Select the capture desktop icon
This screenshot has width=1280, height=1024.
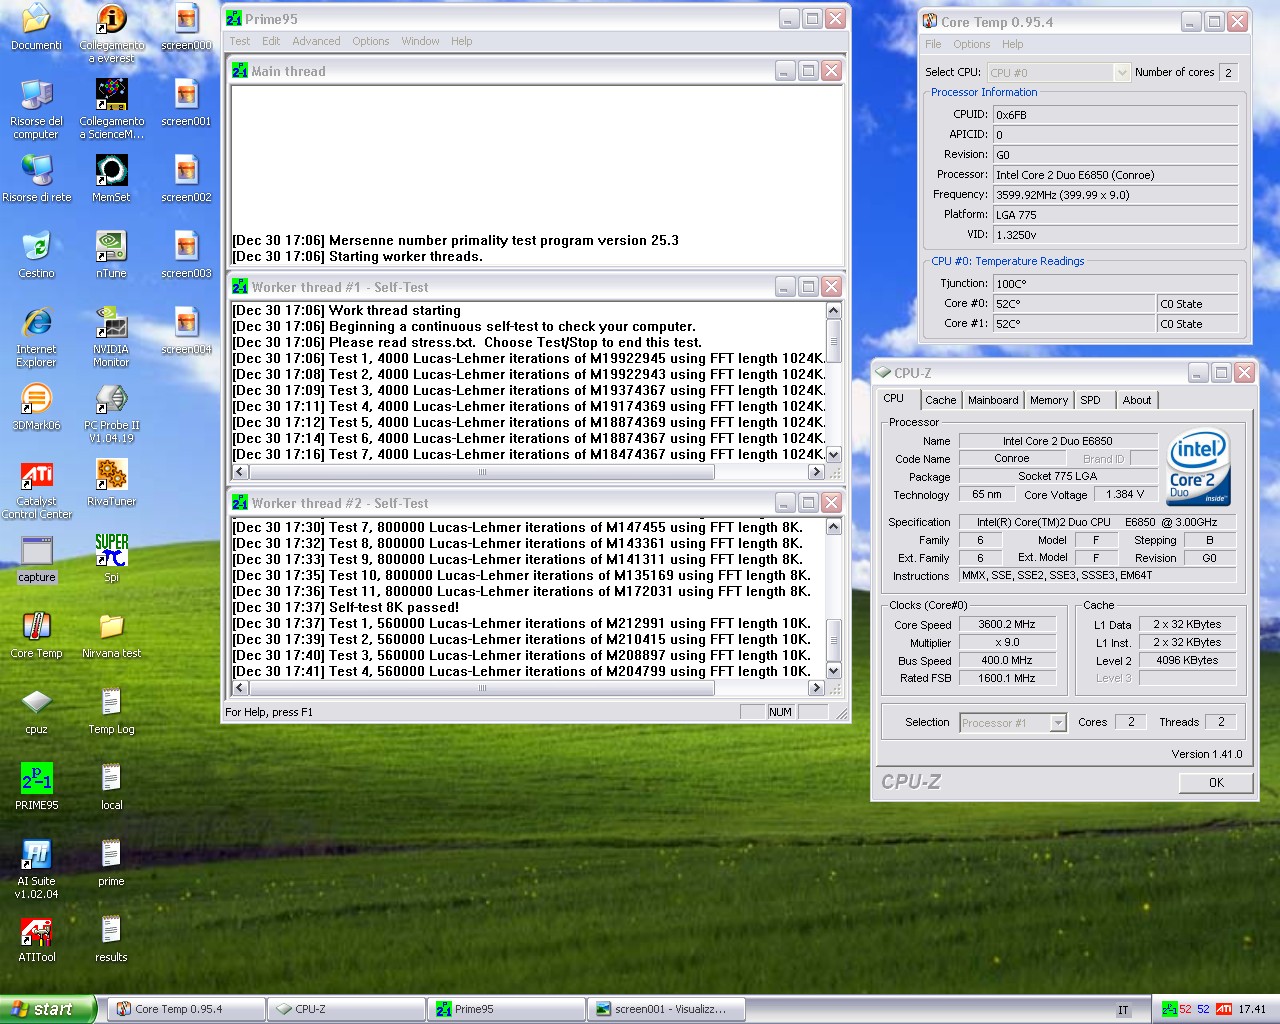[x=36, y=559]
